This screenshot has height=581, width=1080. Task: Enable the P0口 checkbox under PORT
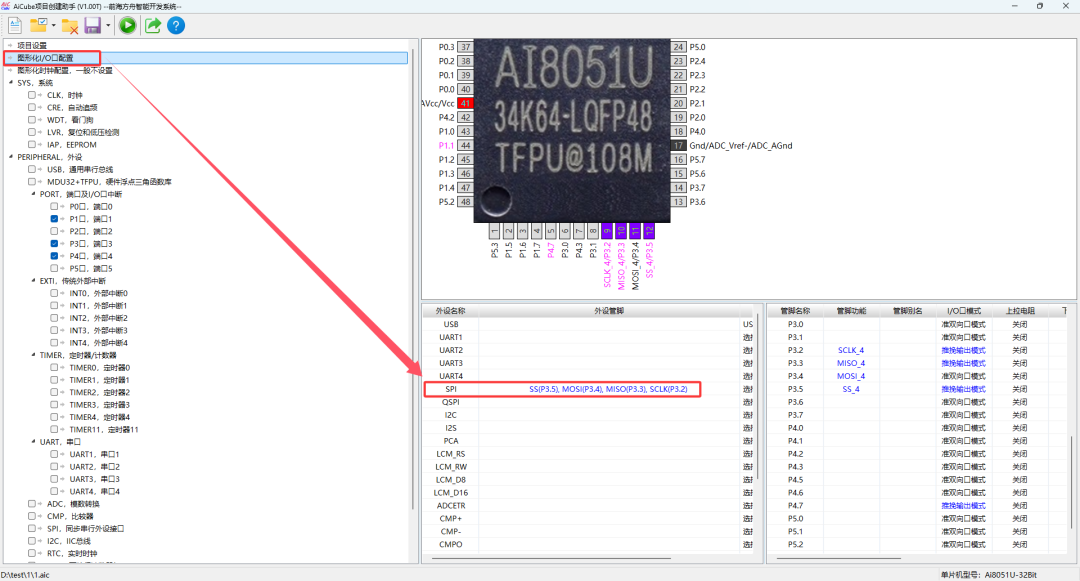point(55,206)
